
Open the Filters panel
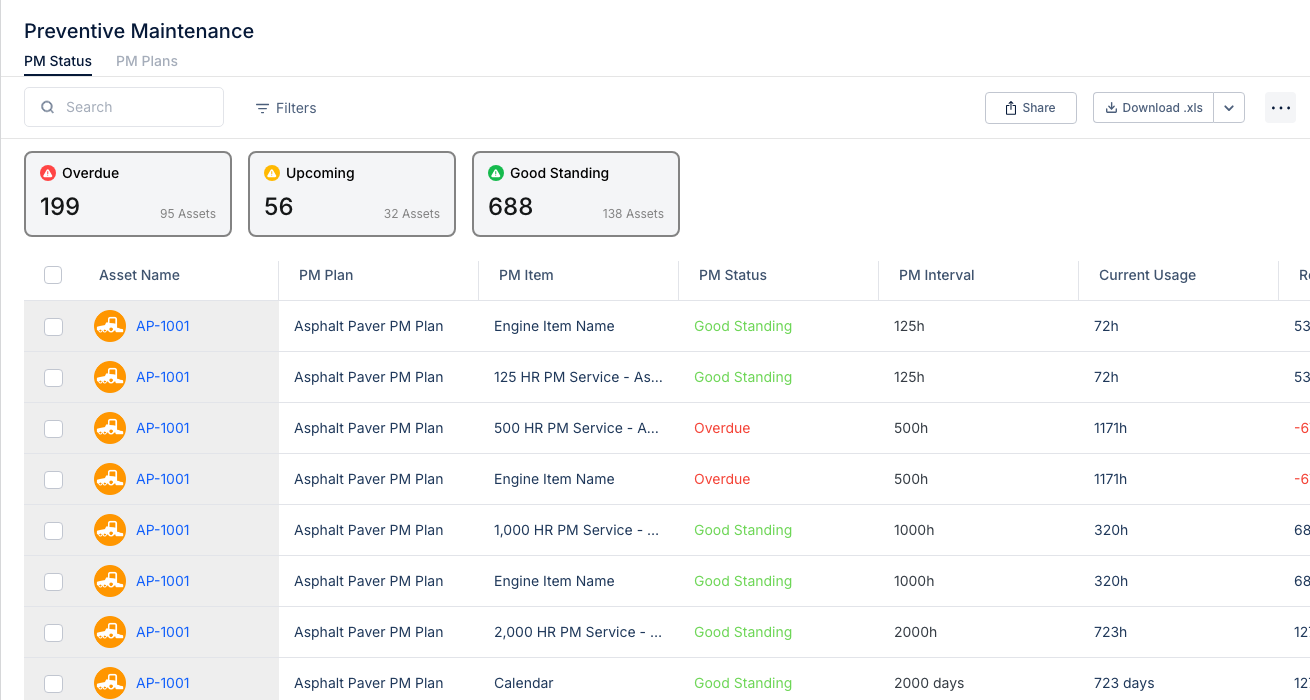coord(285,108)
